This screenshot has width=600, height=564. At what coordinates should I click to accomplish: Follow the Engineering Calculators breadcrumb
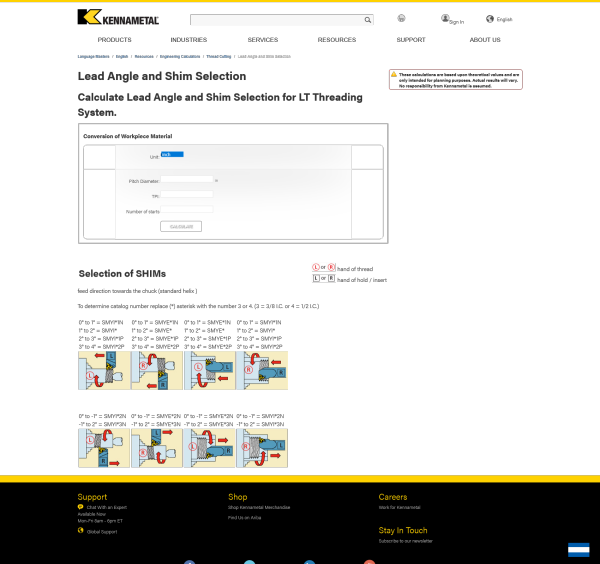click(180, 57)
